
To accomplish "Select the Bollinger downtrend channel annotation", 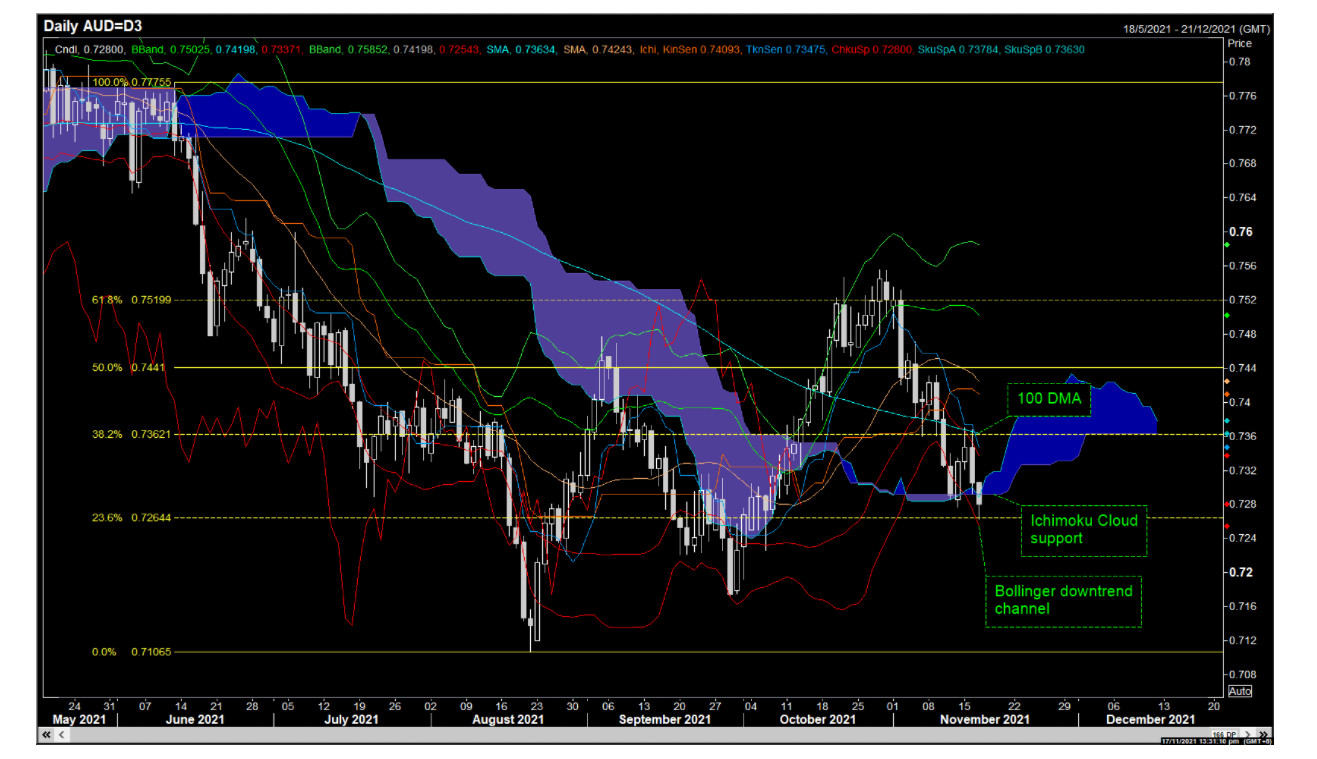I will pos(1062,600).
